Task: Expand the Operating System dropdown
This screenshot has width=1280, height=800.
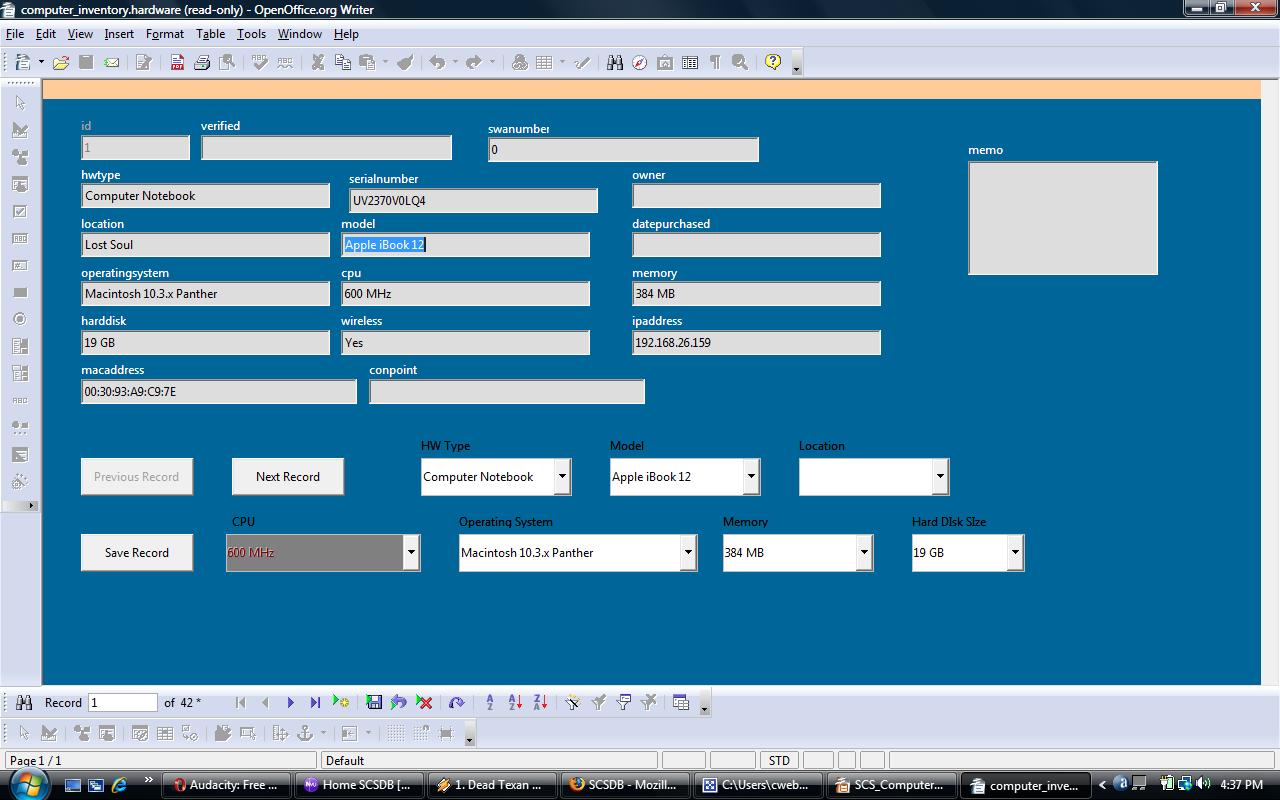Action: [688, 553]
